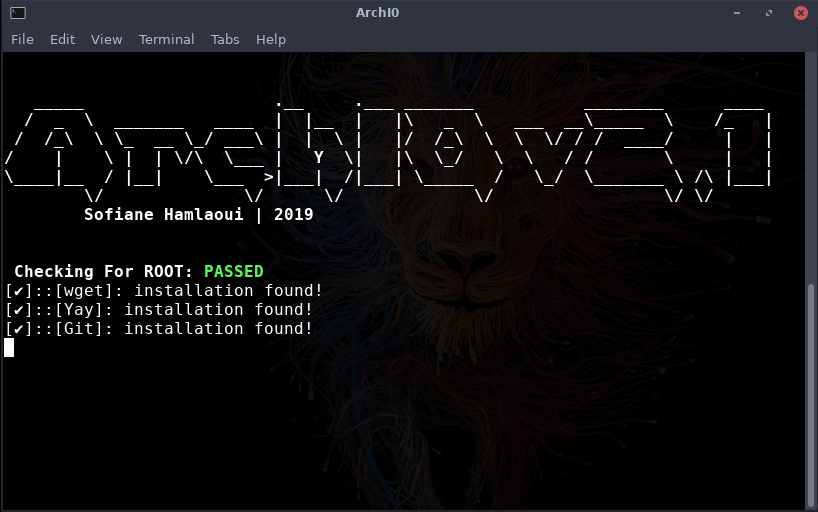This screenshot has height=512, width=818.
Task: Click the vertical scrollbar thumb
Action: [x=811, y=396]
